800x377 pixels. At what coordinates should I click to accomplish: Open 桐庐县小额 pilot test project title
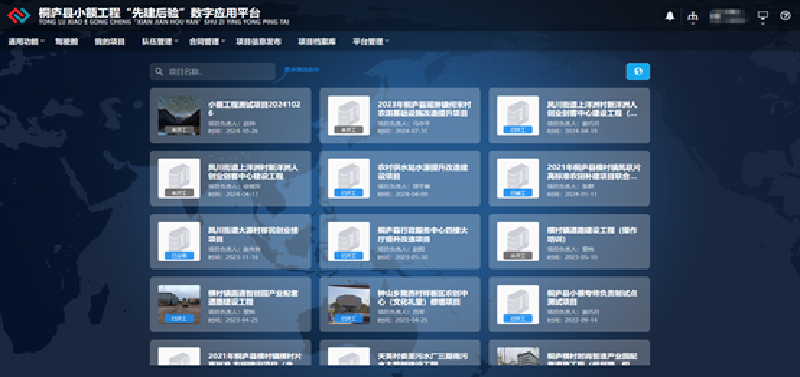tap(593, 298)
